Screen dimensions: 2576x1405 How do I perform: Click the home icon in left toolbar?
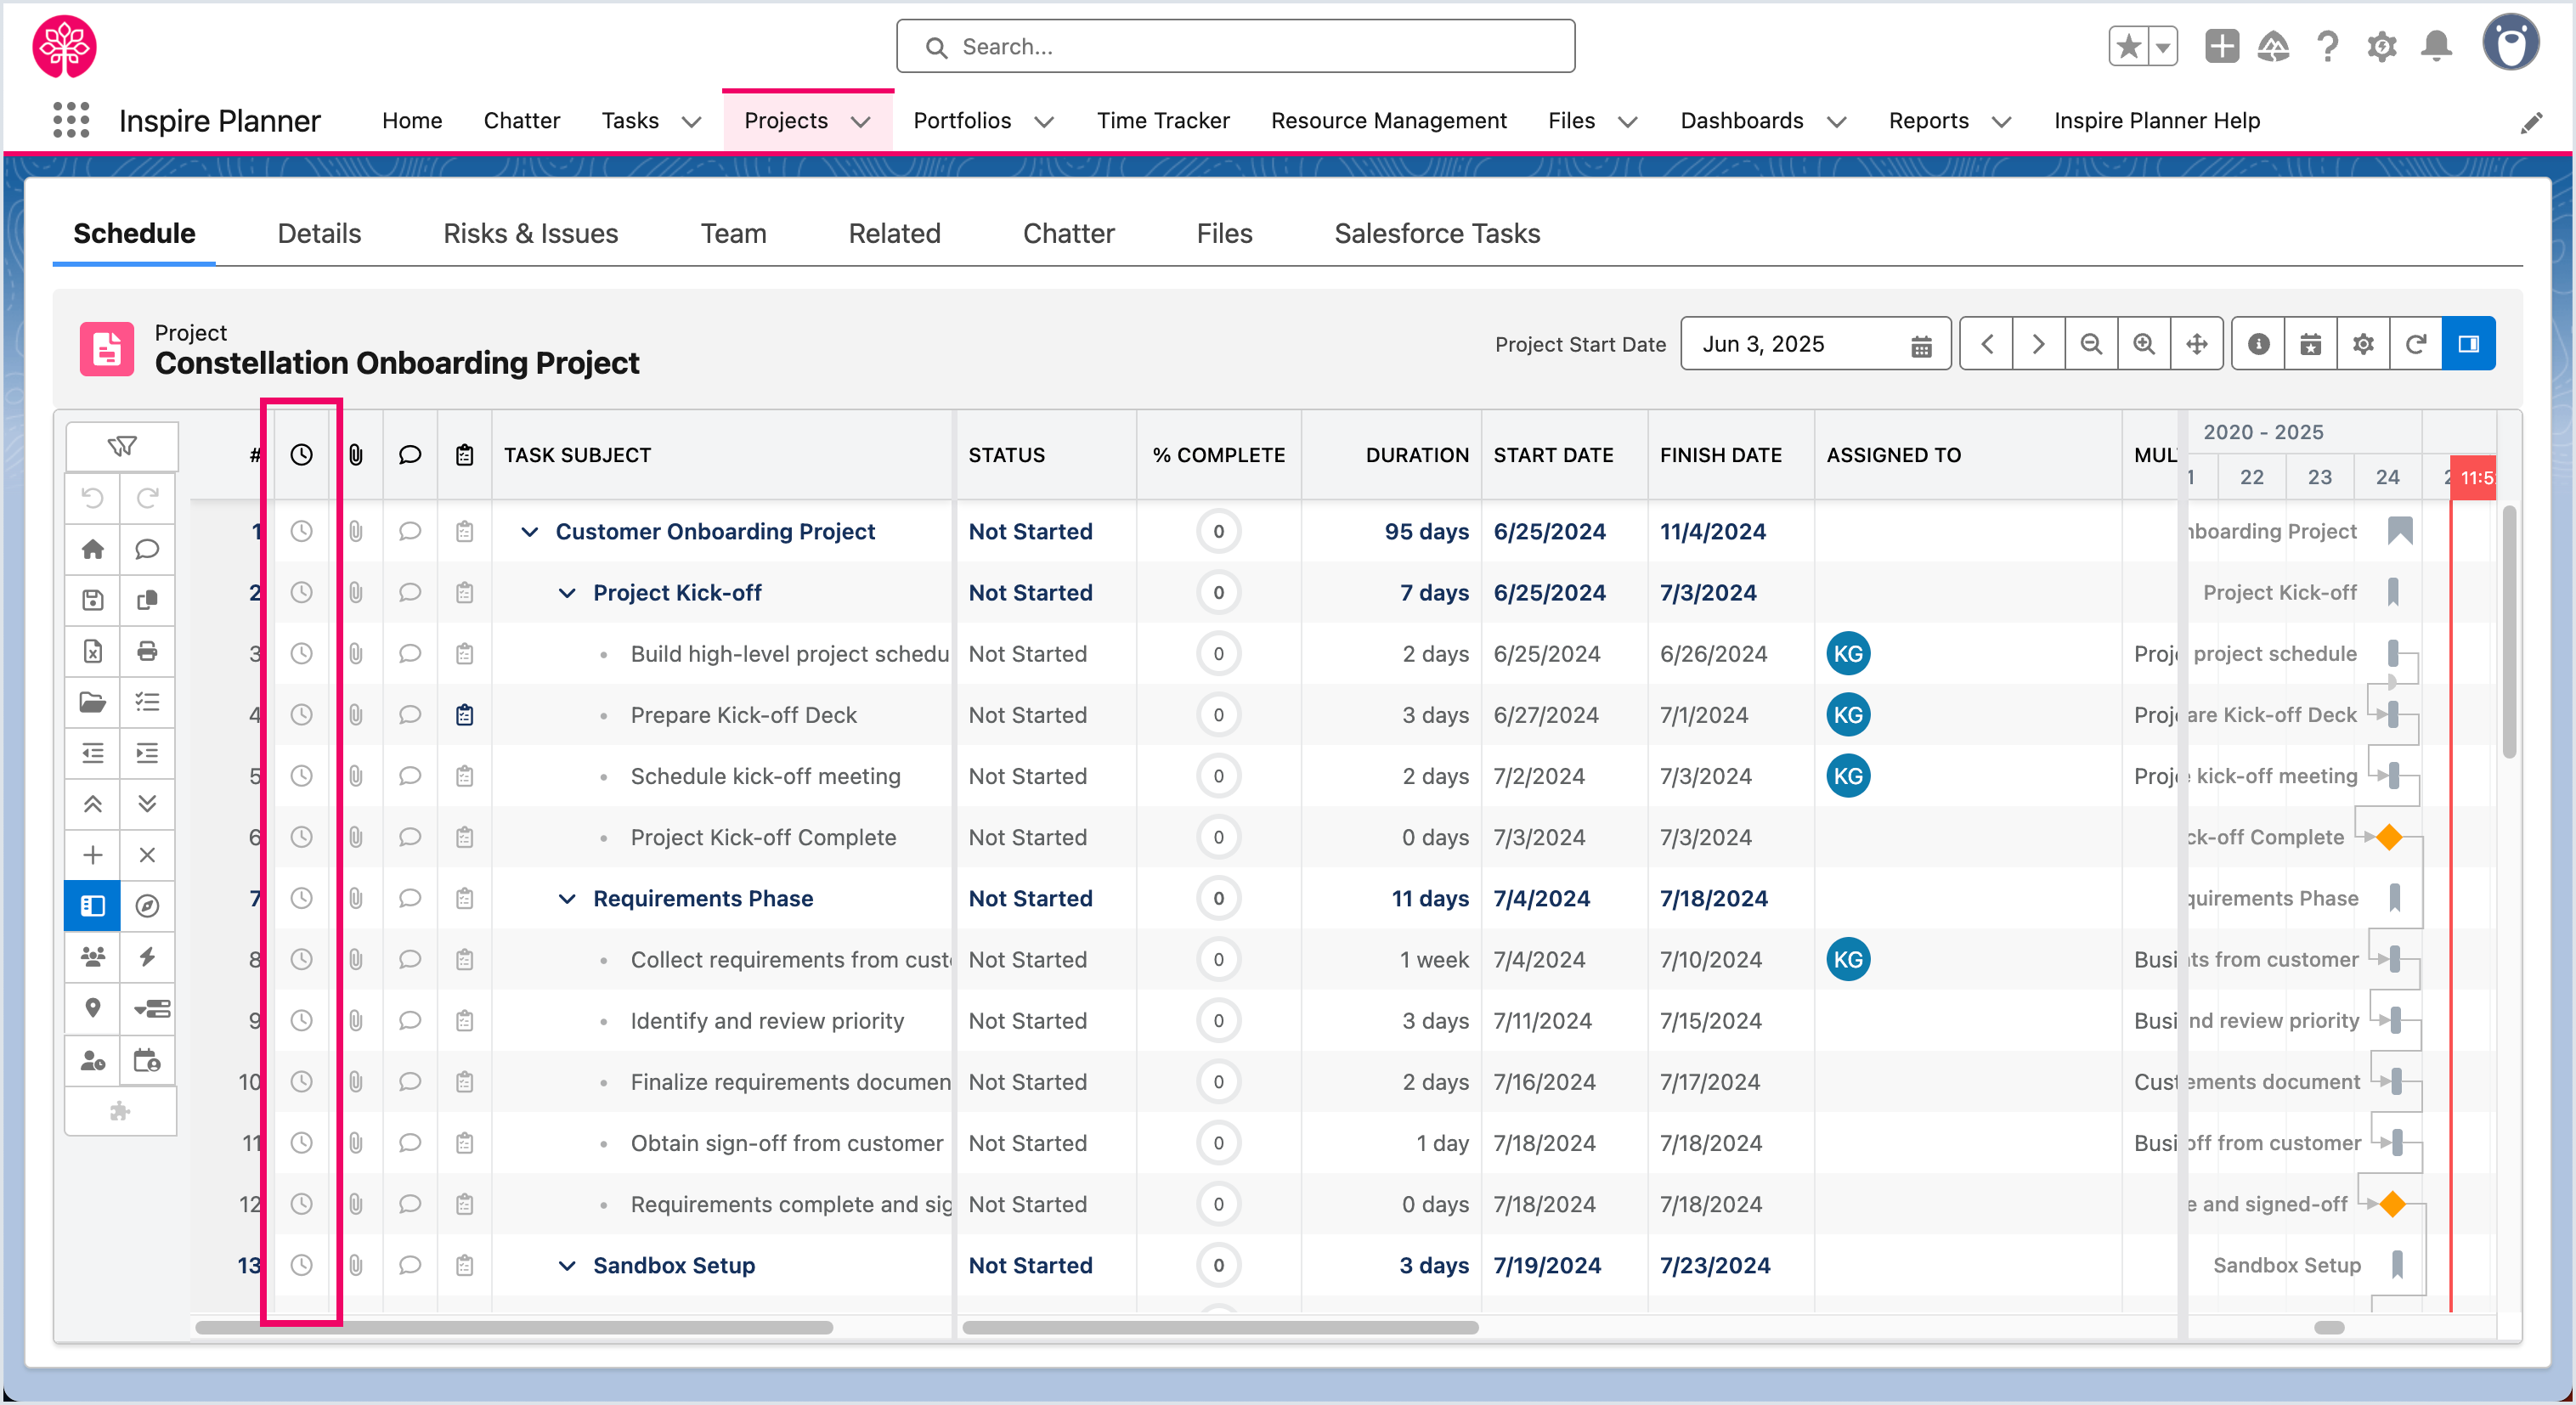[x=93, y=549]
